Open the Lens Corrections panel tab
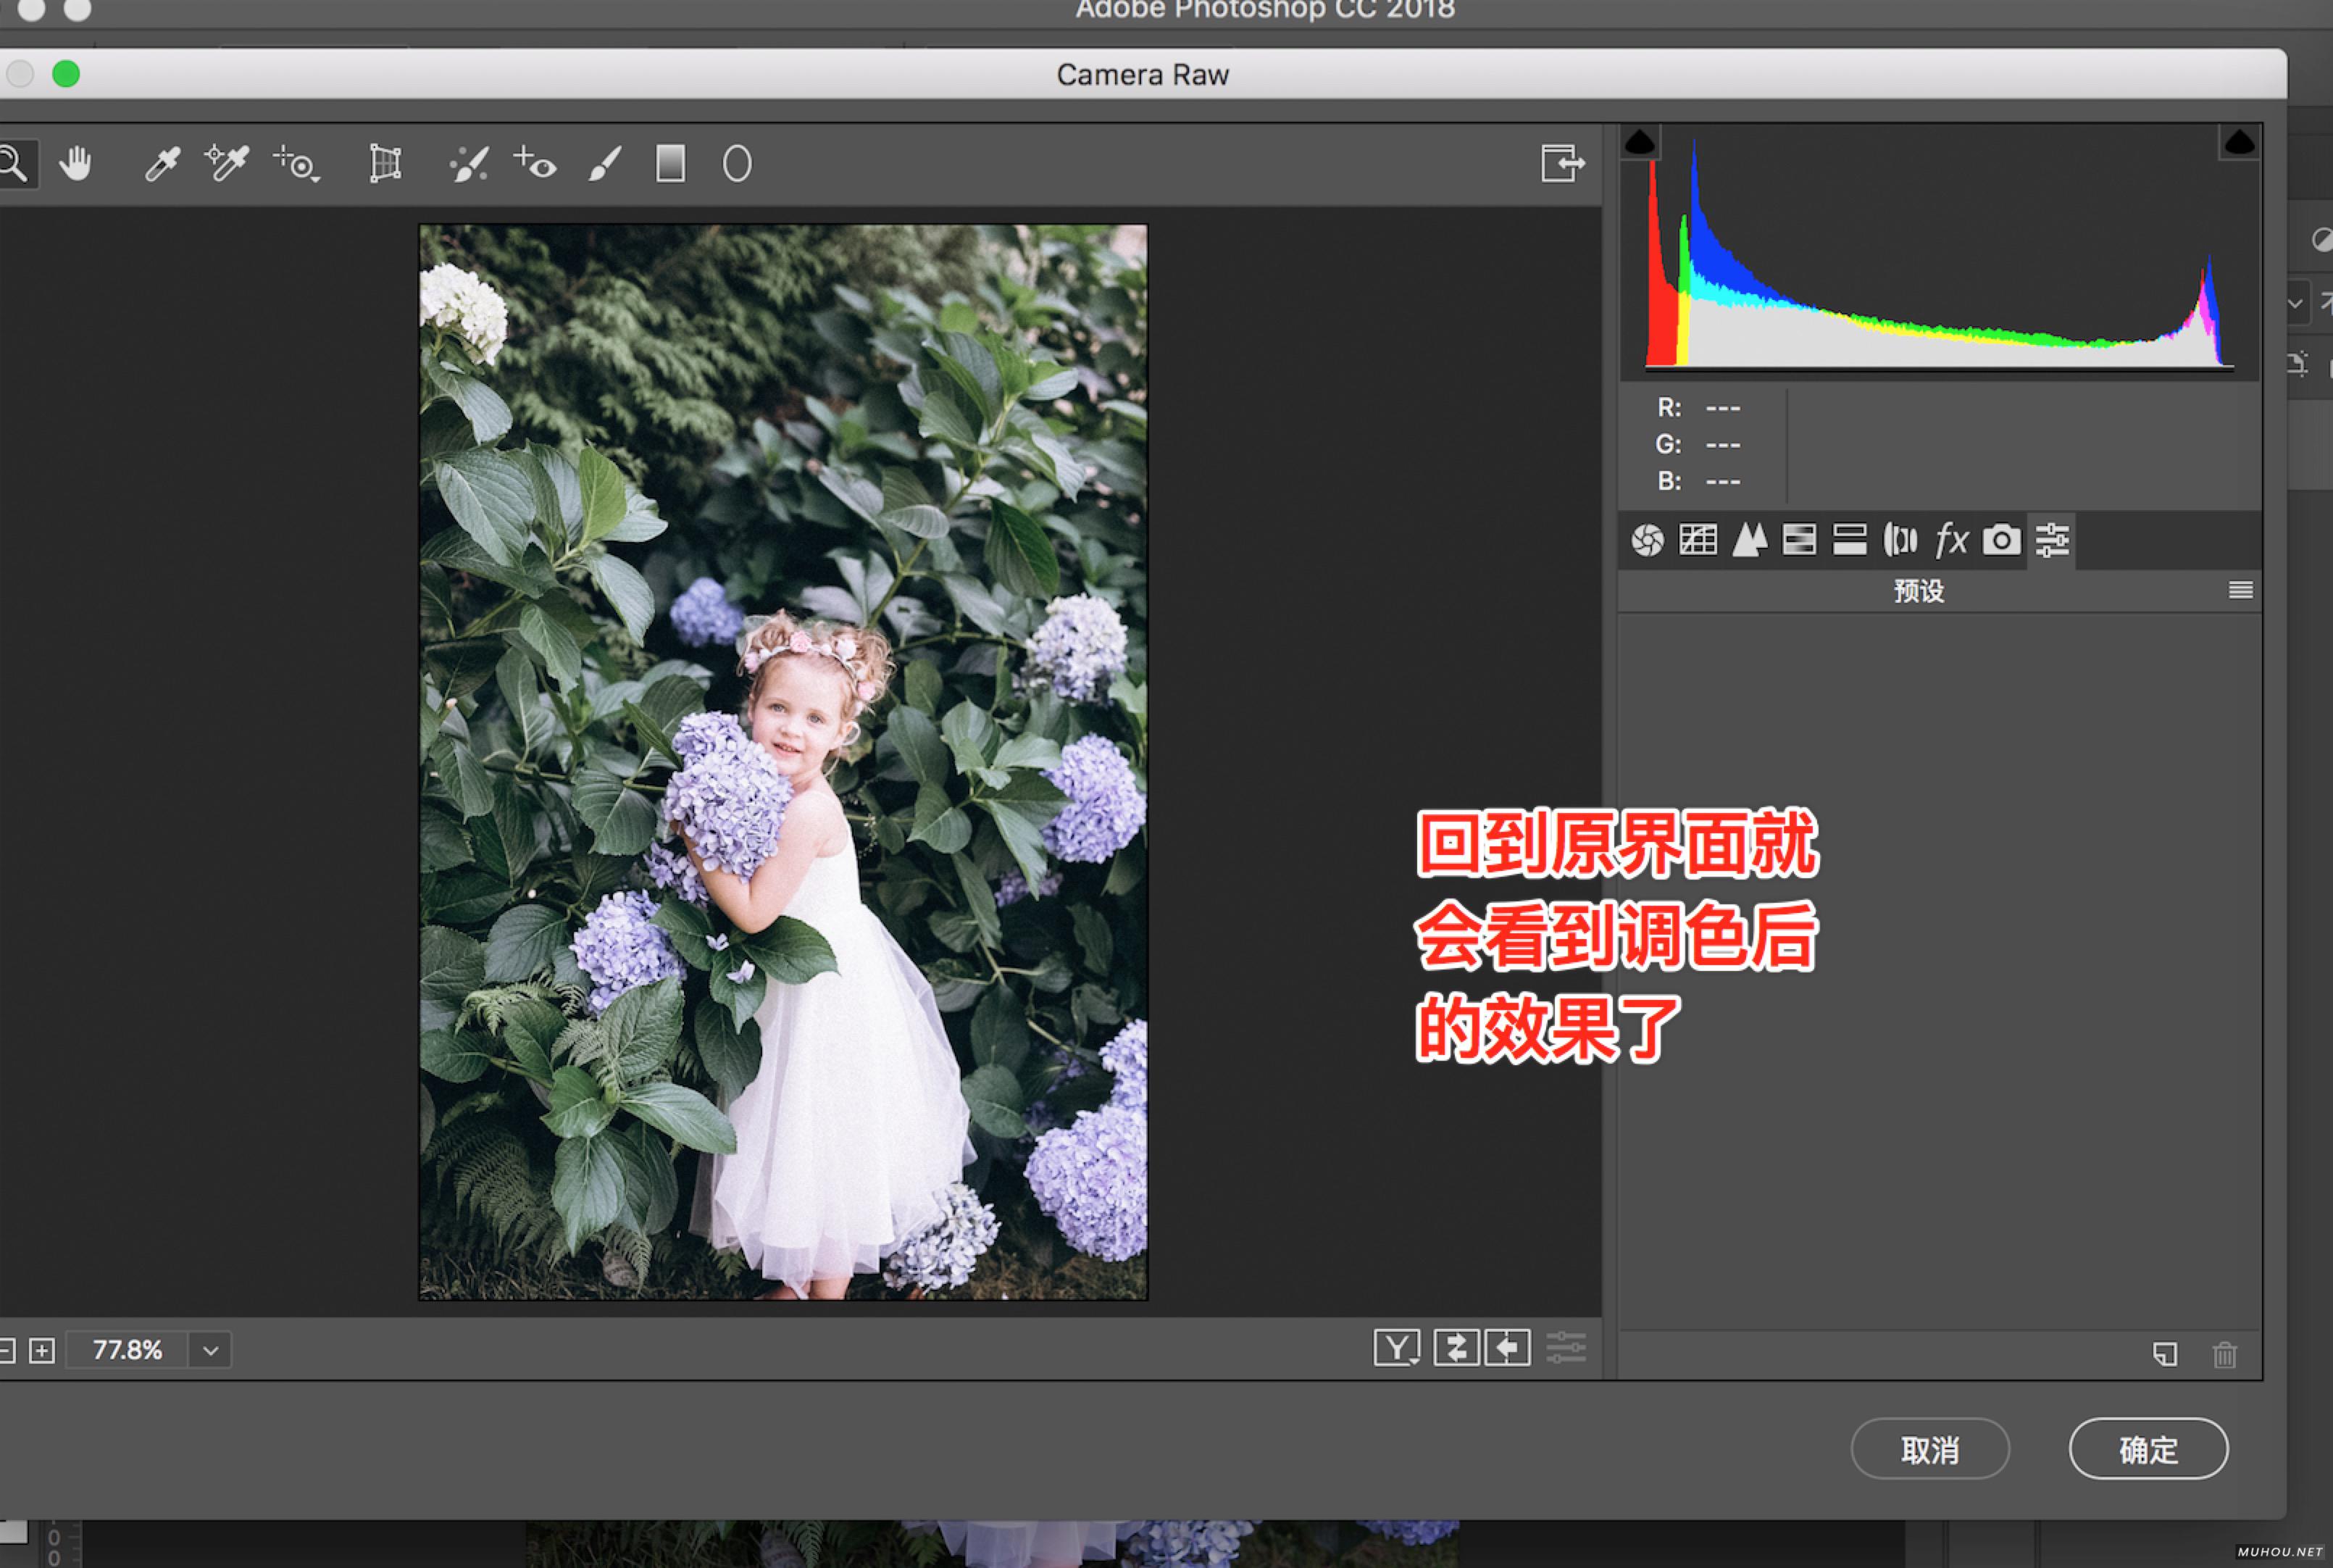2333x1568 pixels. 1900,540
